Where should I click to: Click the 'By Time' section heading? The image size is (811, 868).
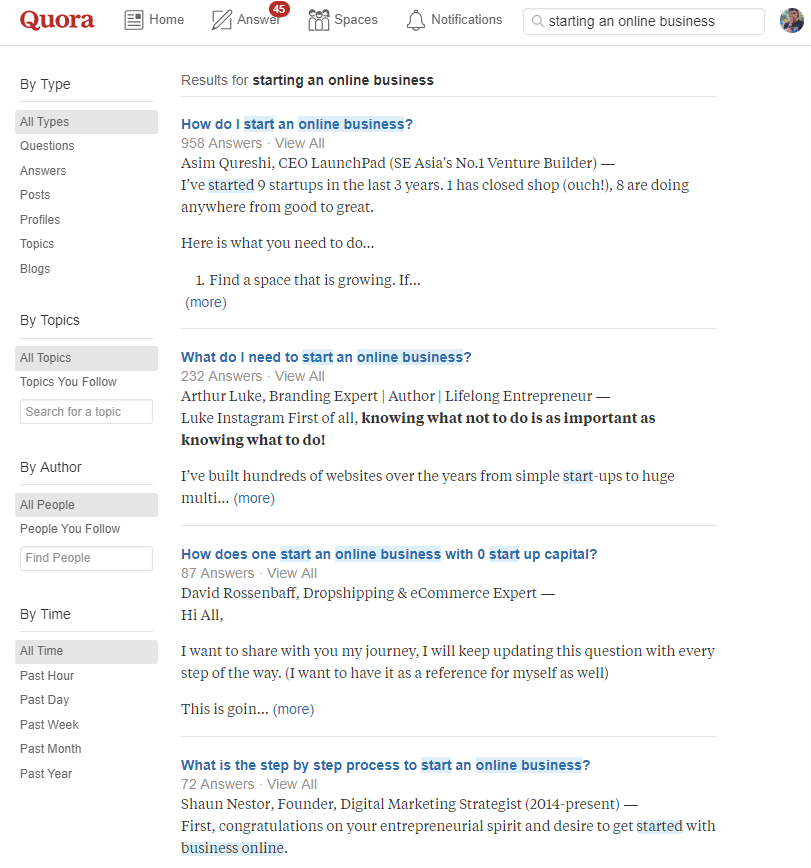pyautogui.click(x=45, y=614)
